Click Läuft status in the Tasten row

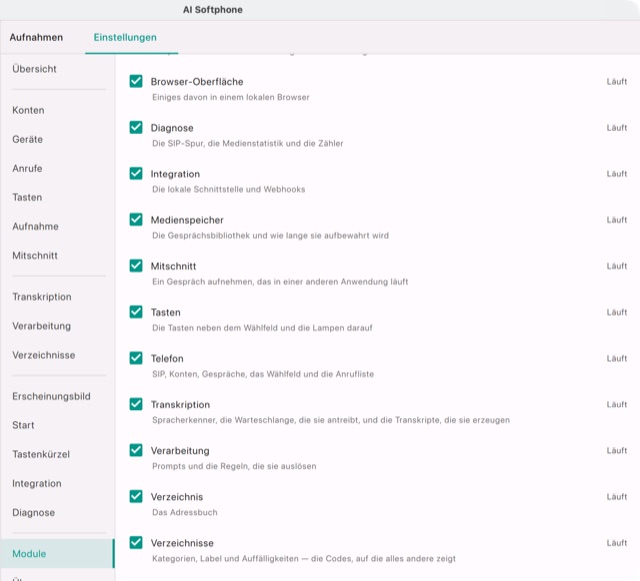pyautogui.click(x=617, y=312)
